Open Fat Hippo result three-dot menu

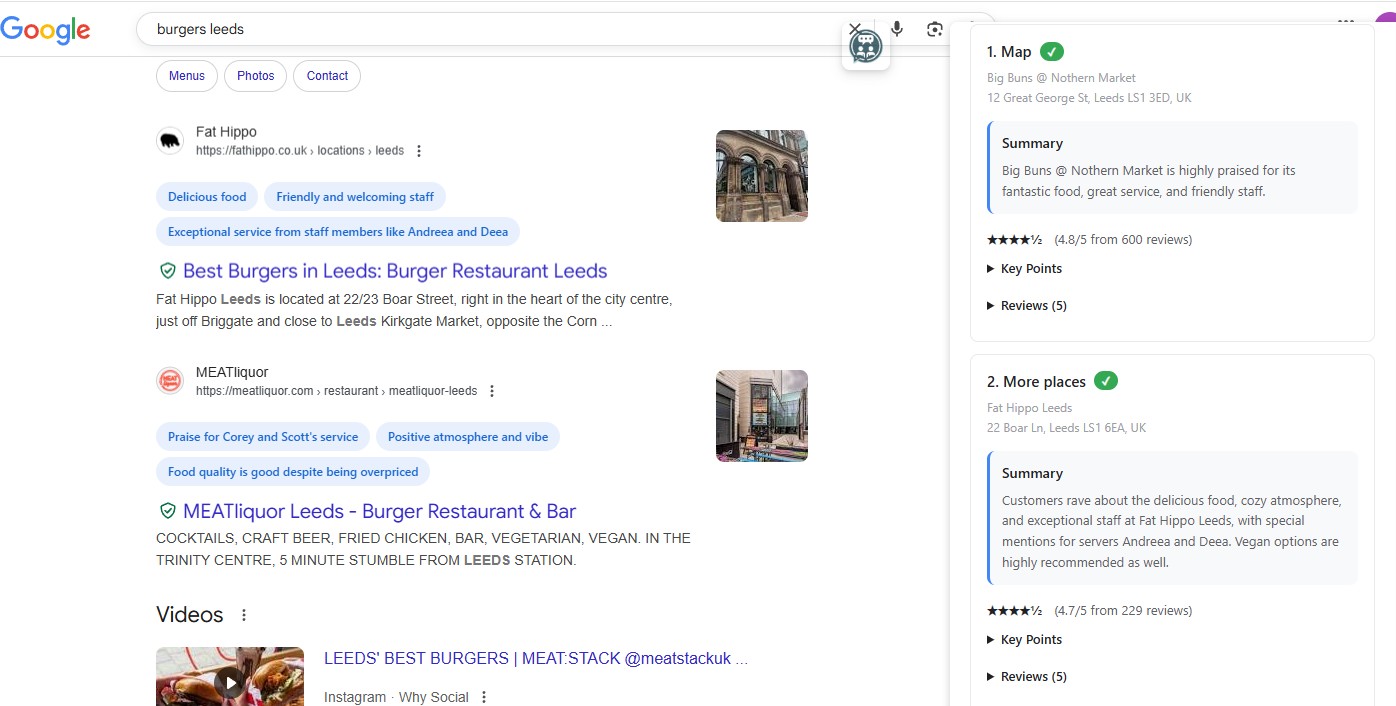[x=419, y=151]
